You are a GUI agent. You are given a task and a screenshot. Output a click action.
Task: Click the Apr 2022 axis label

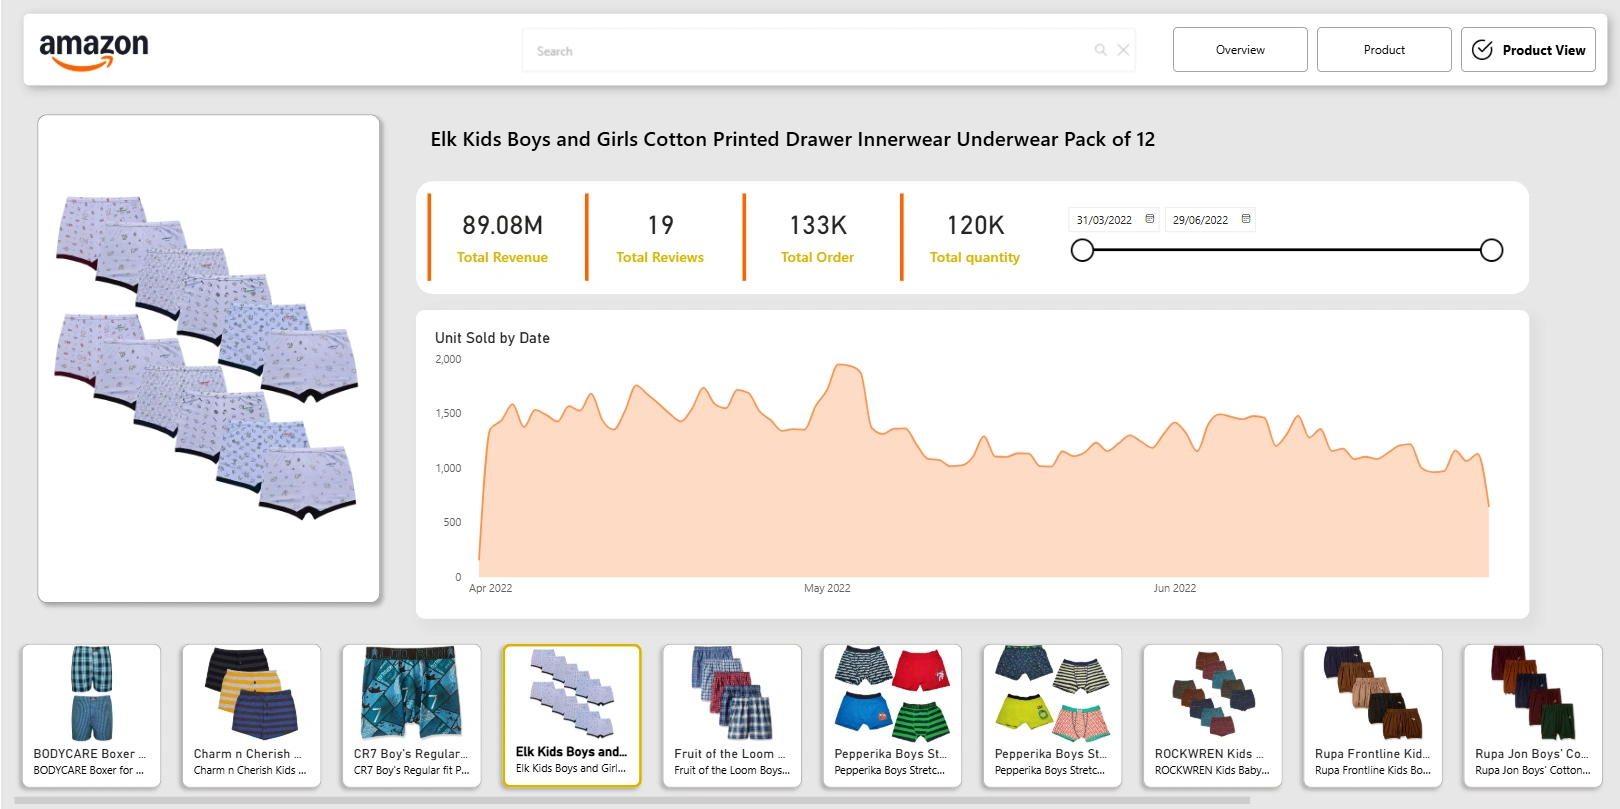[x=490, y=588]
